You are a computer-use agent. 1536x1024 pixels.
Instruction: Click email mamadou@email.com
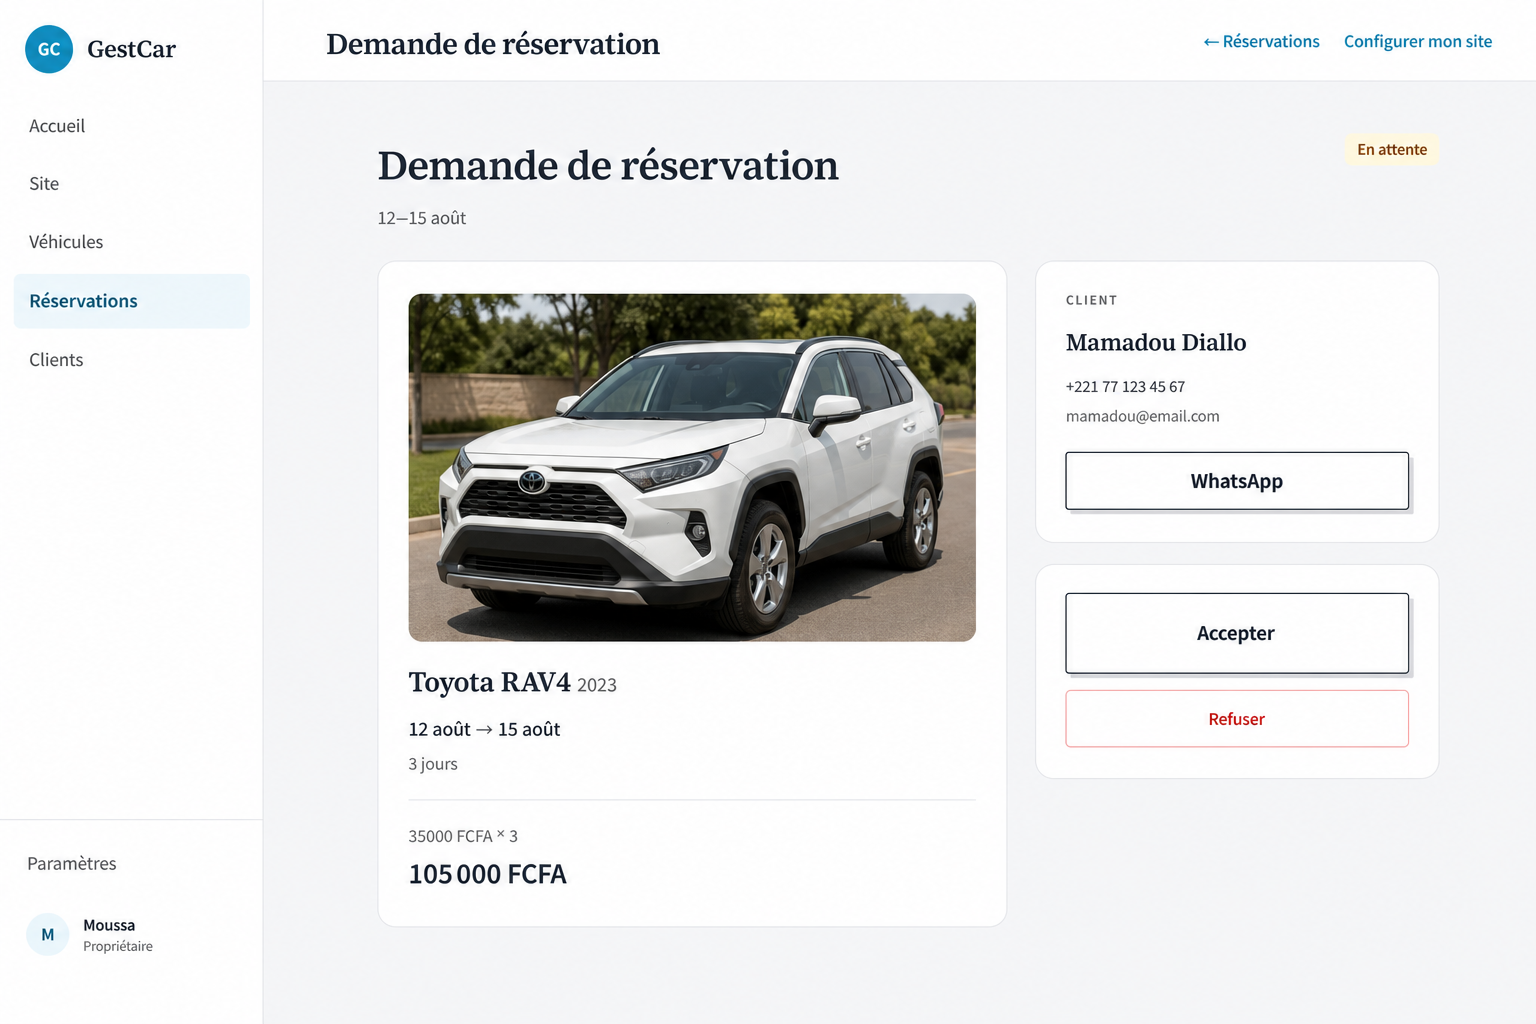coord(1143,416)
